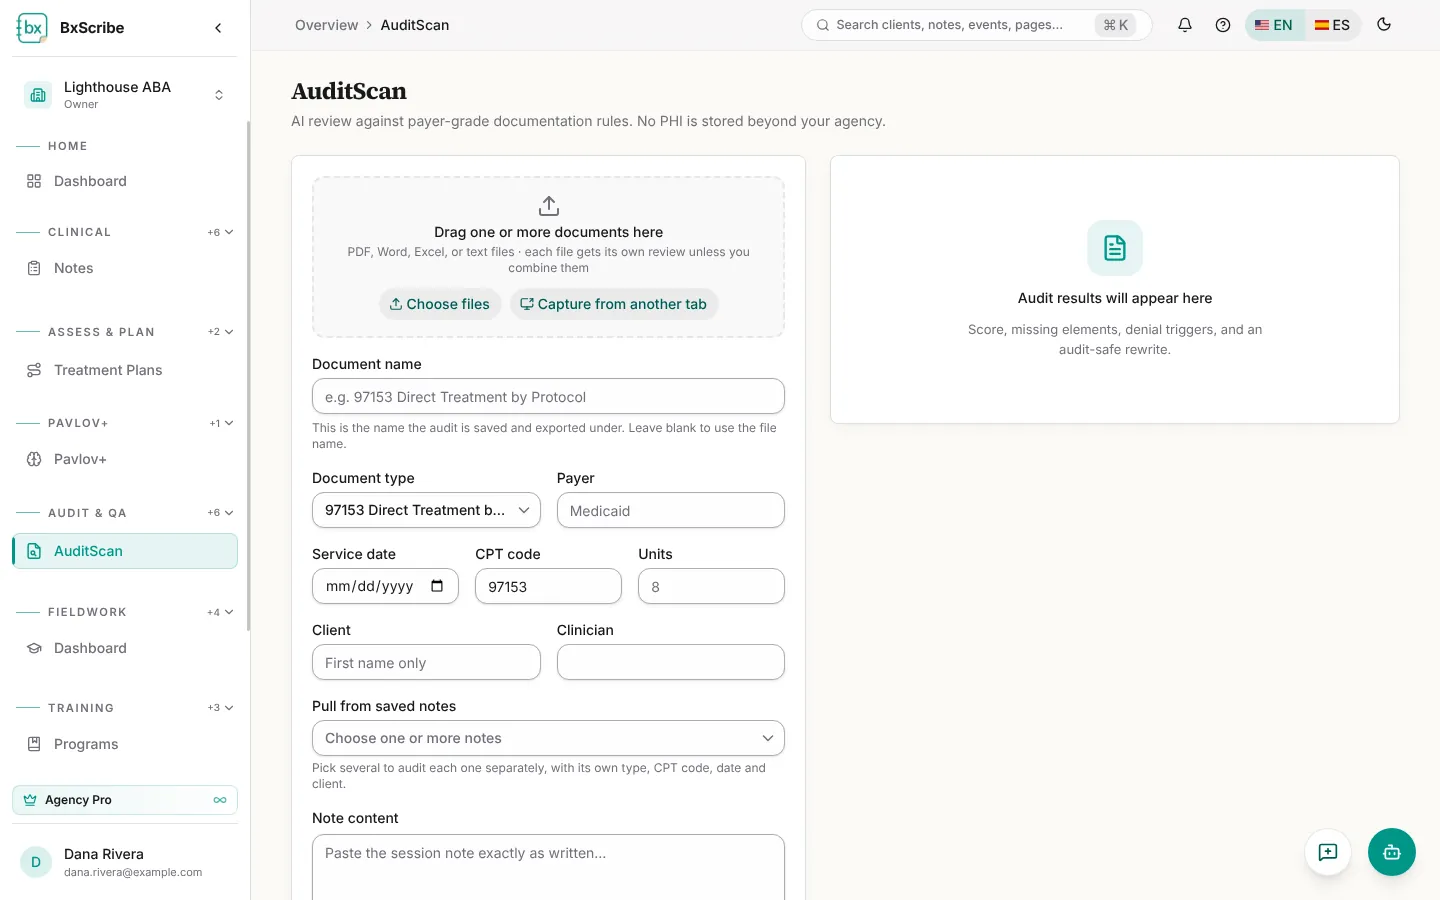This screenshot has height=900, width=1440.
Task: Go to Dashboard under Home
Action: coord(125,181)
